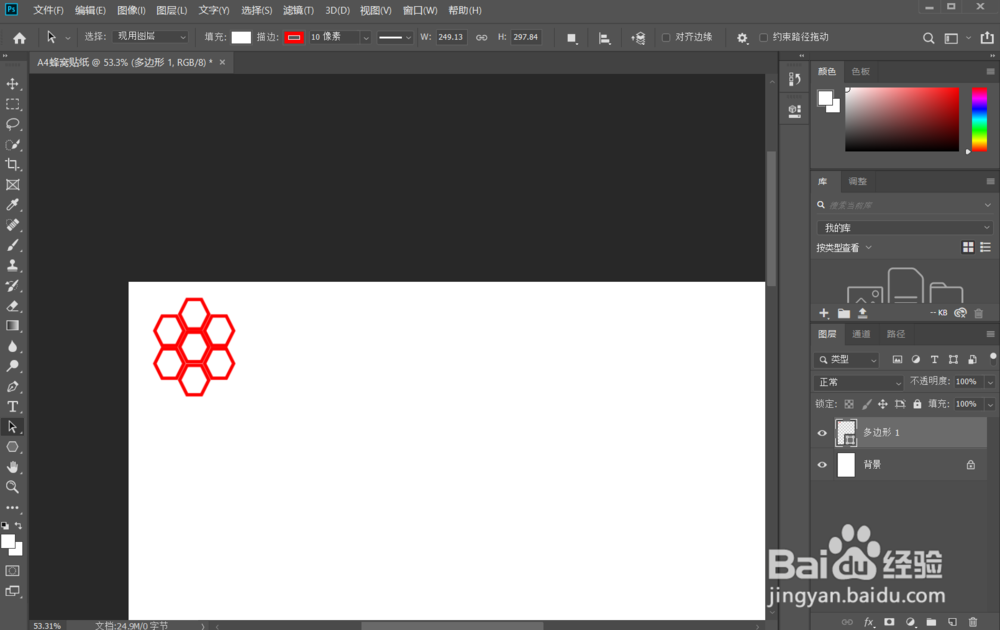Toggle lock transparent pixels
The image size is (1000, 630).
pos(849,404)
